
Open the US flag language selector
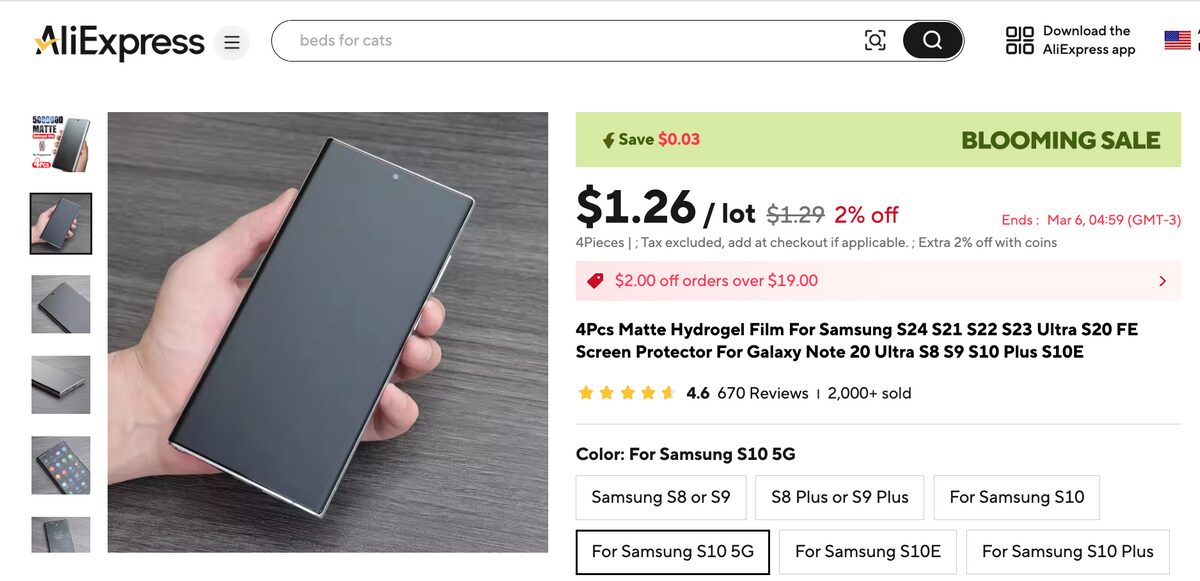tap(1178, 40)
